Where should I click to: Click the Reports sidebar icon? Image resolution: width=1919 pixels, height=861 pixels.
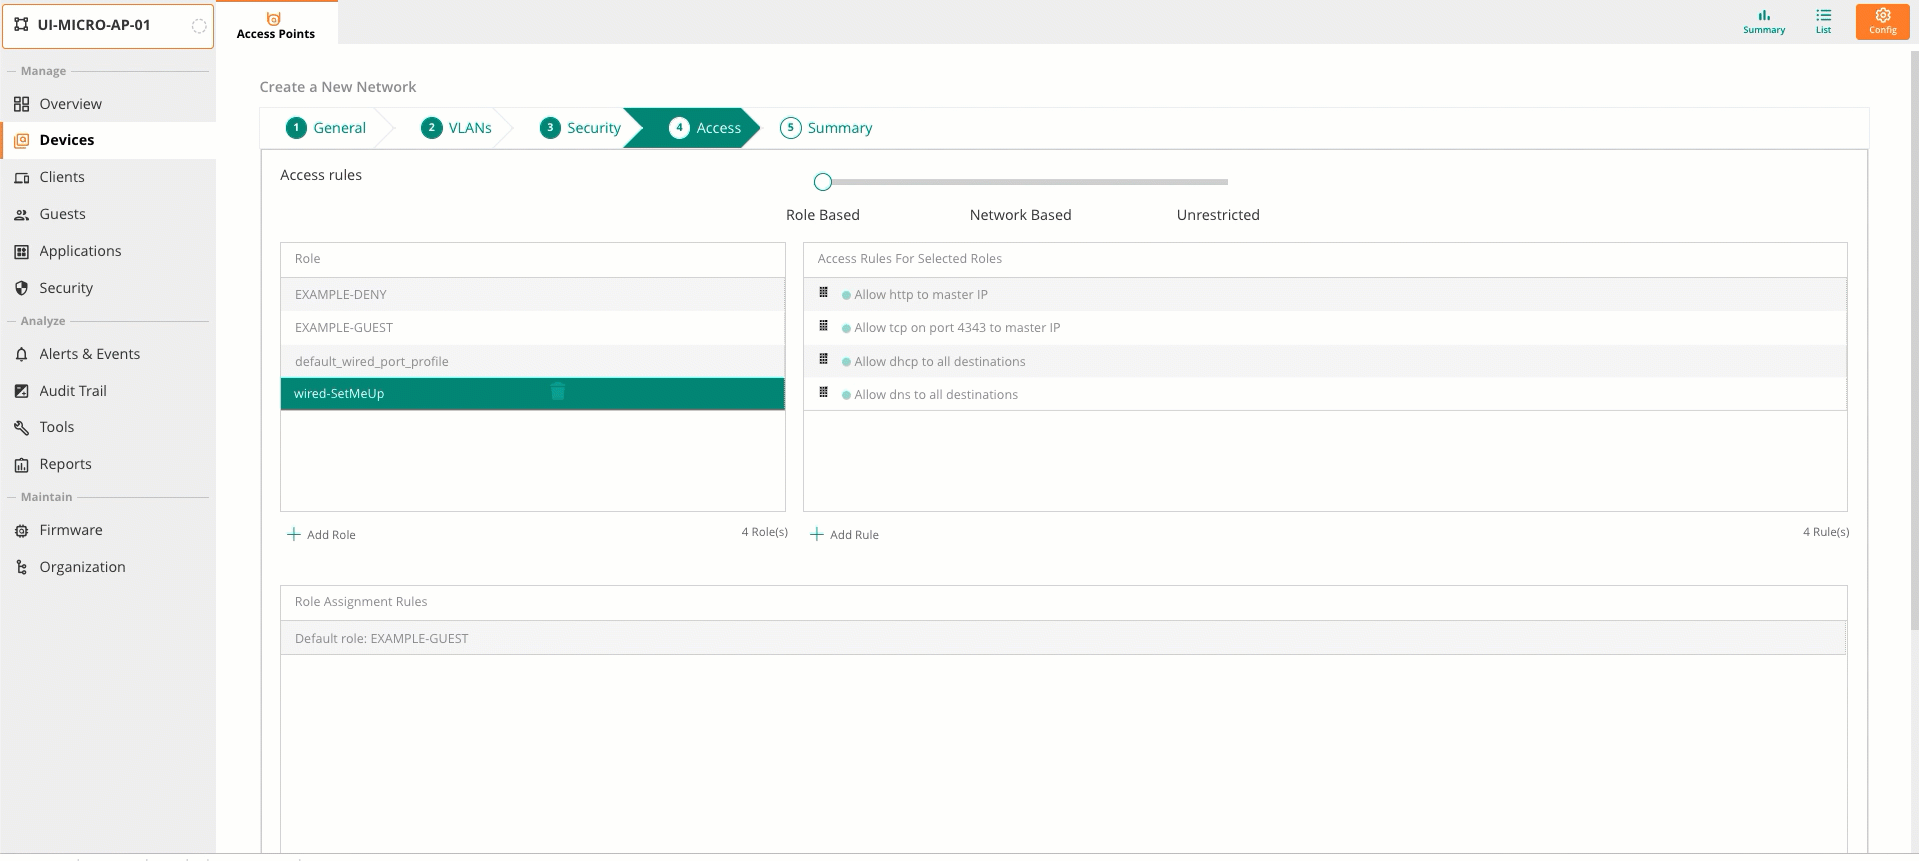point(21,465)
